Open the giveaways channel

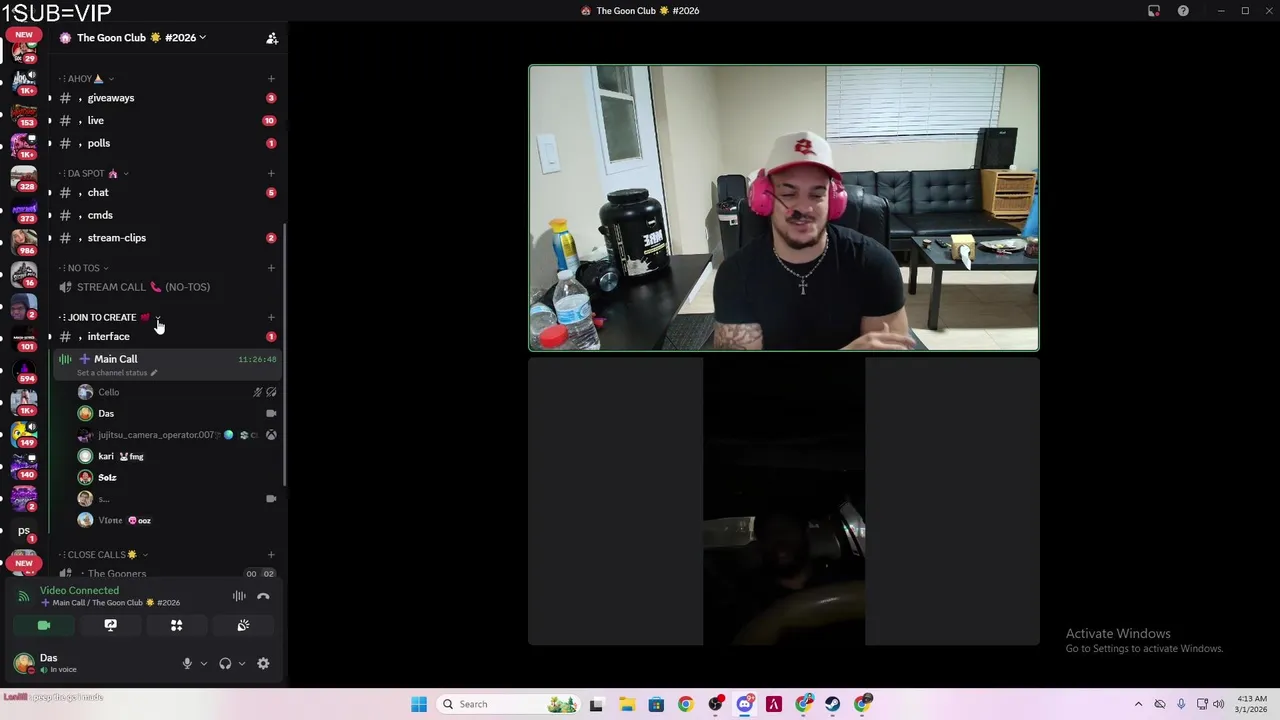click(x=167, y=98)
